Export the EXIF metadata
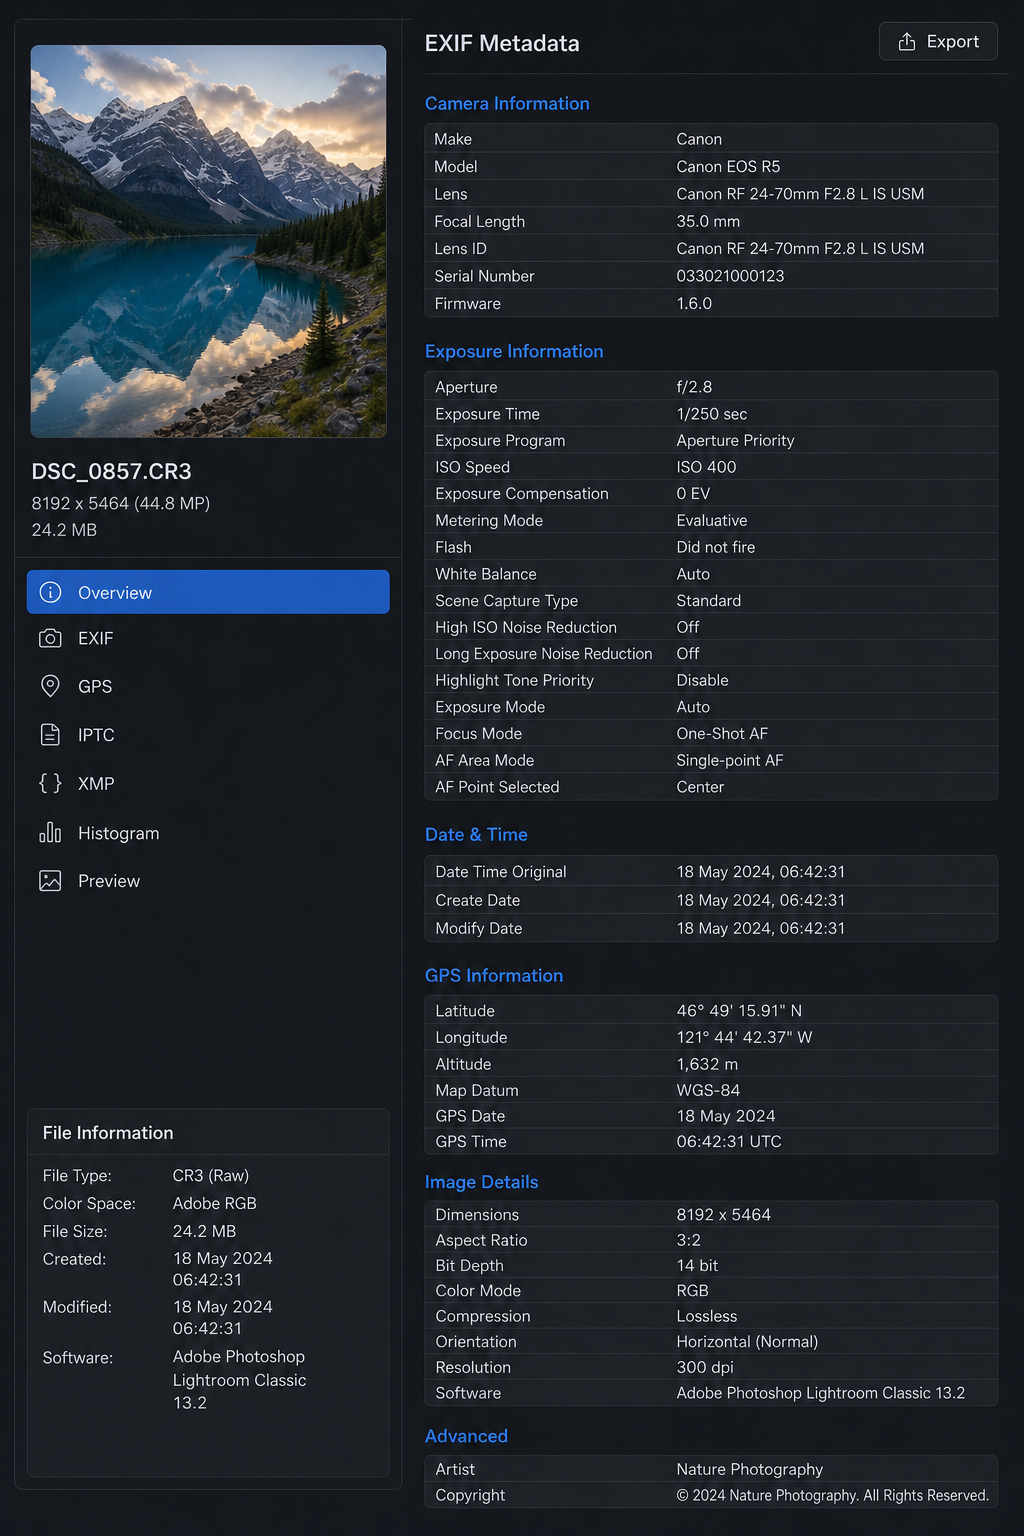Image resolution: width=1024 pixels, height=1536 pixels. (938, 41)
